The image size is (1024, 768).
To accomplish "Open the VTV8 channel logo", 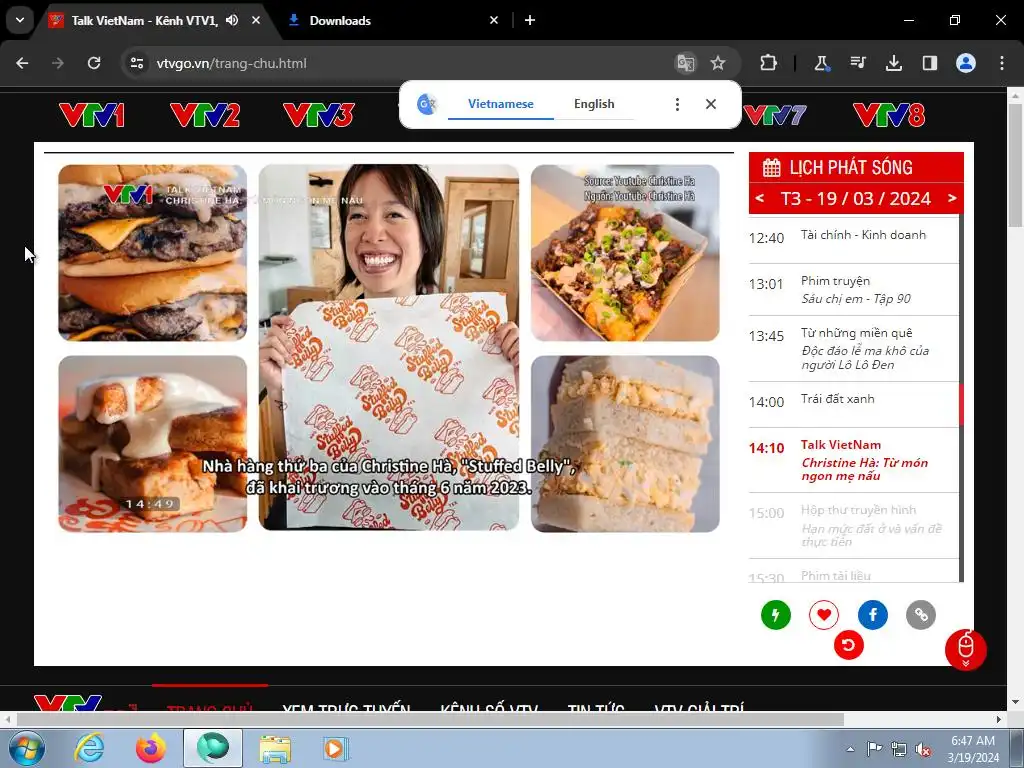I will click(x=889, y=115).
